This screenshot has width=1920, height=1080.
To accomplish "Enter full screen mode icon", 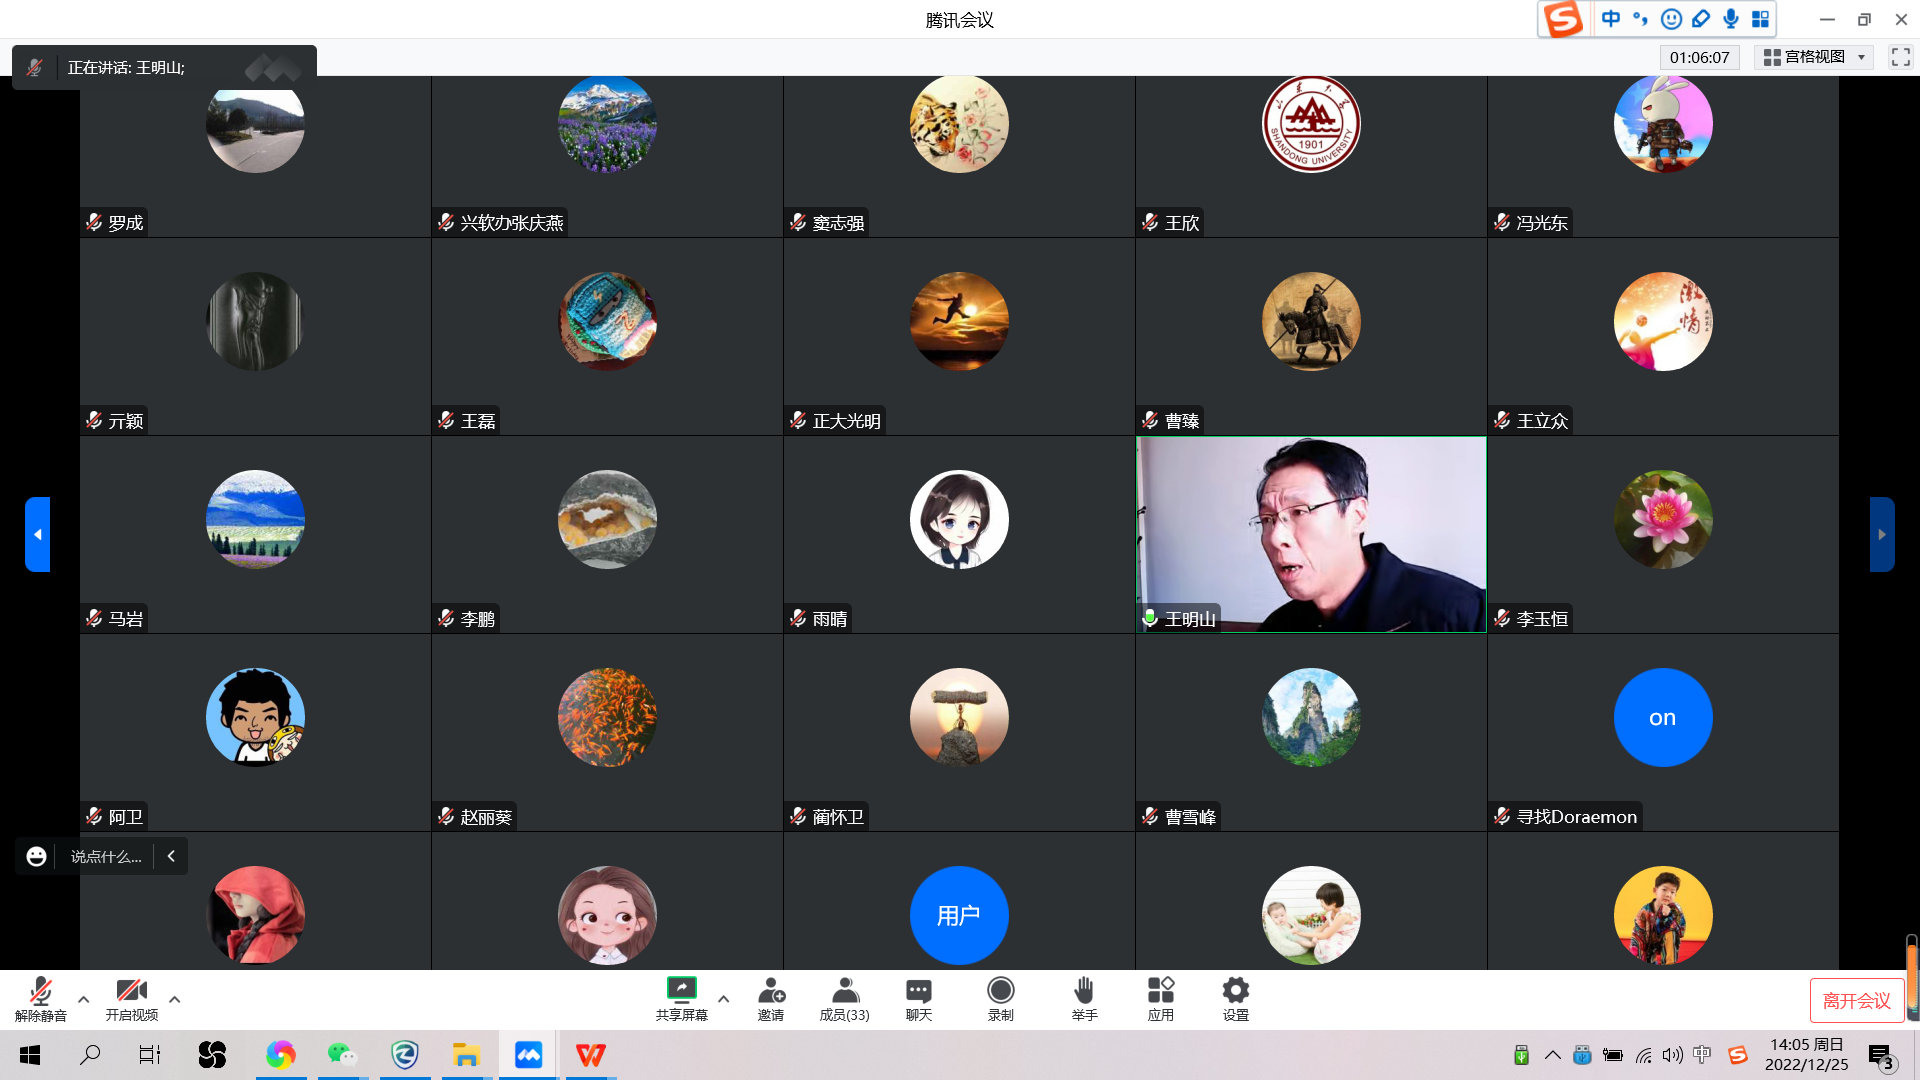I will point(1901,57).
